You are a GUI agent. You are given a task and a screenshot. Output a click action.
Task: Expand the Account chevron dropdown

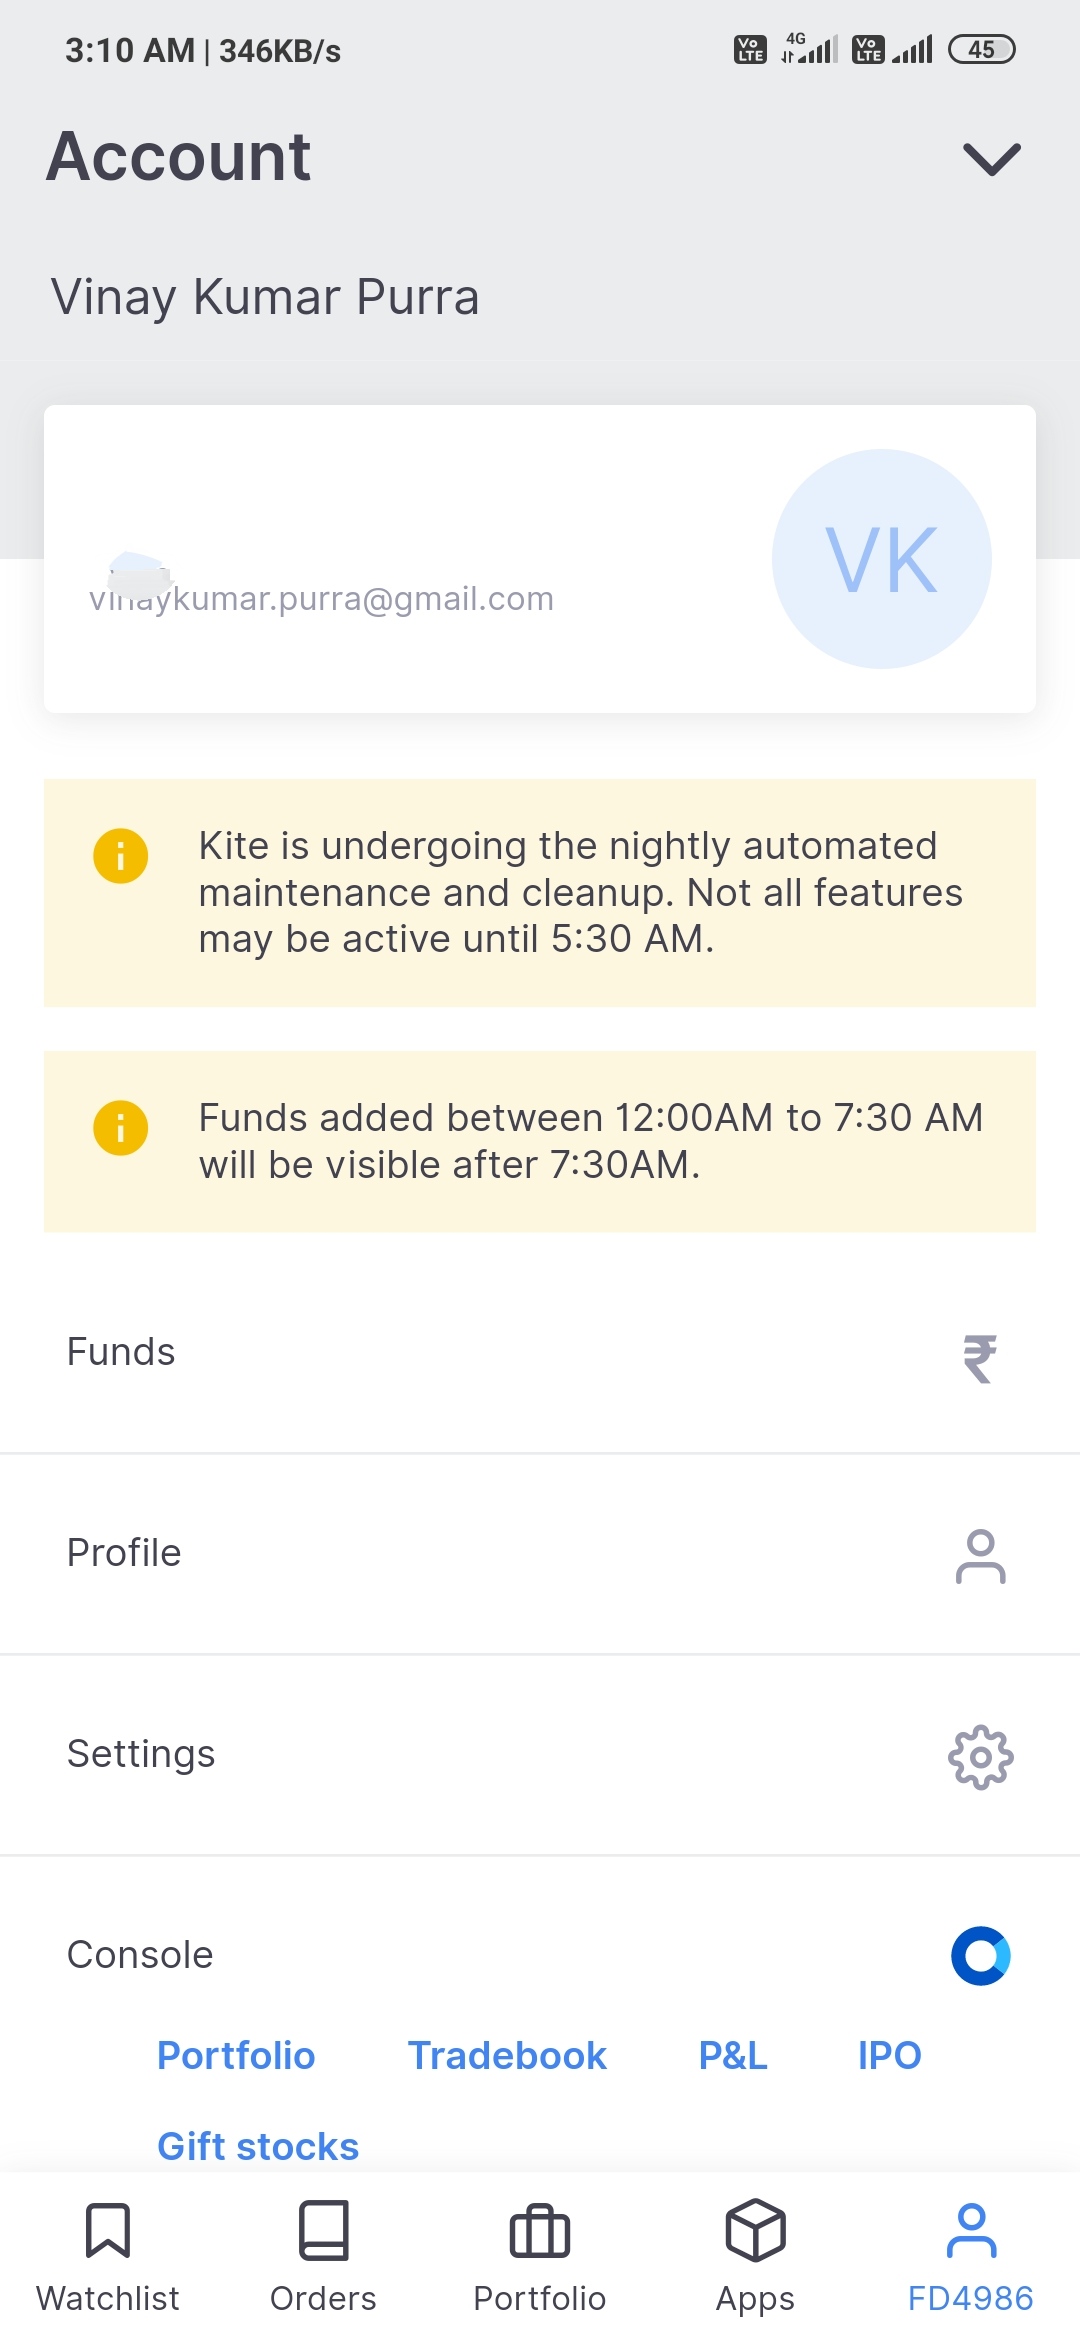(991, 159)
